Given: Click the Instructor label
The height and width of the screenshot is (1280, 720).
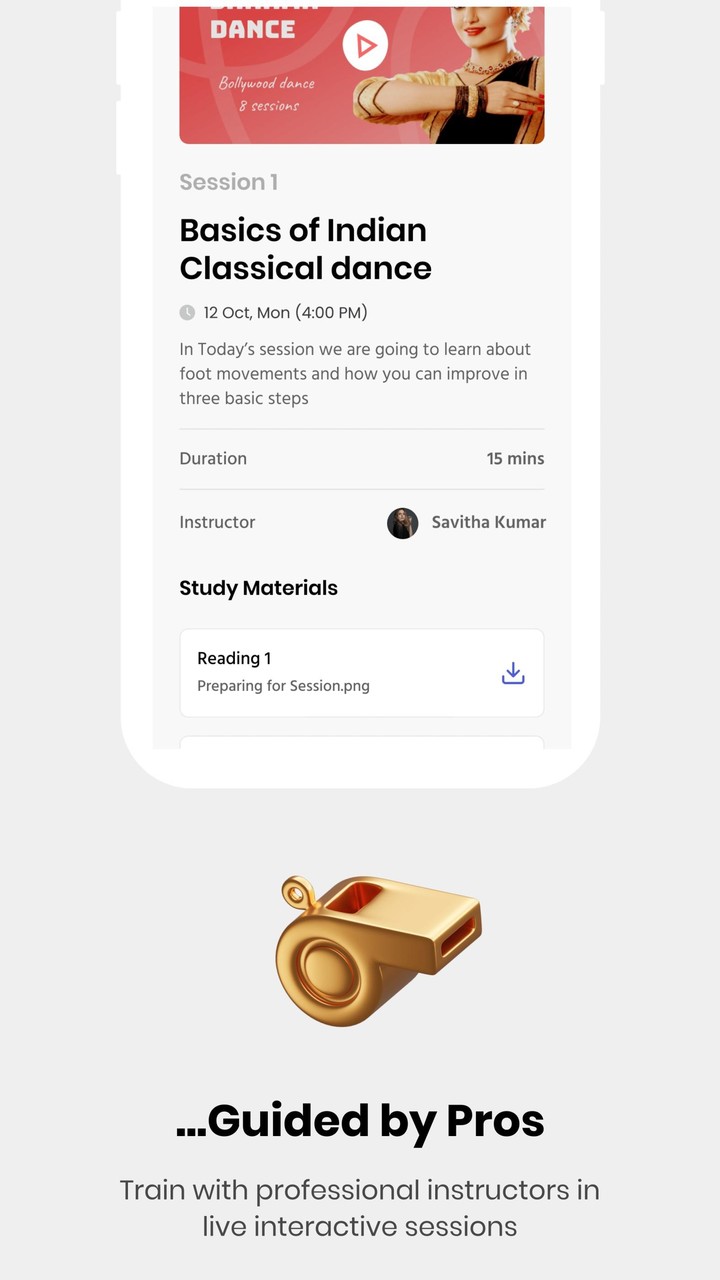Looking at the screenshot, I should tap(217, 522).
